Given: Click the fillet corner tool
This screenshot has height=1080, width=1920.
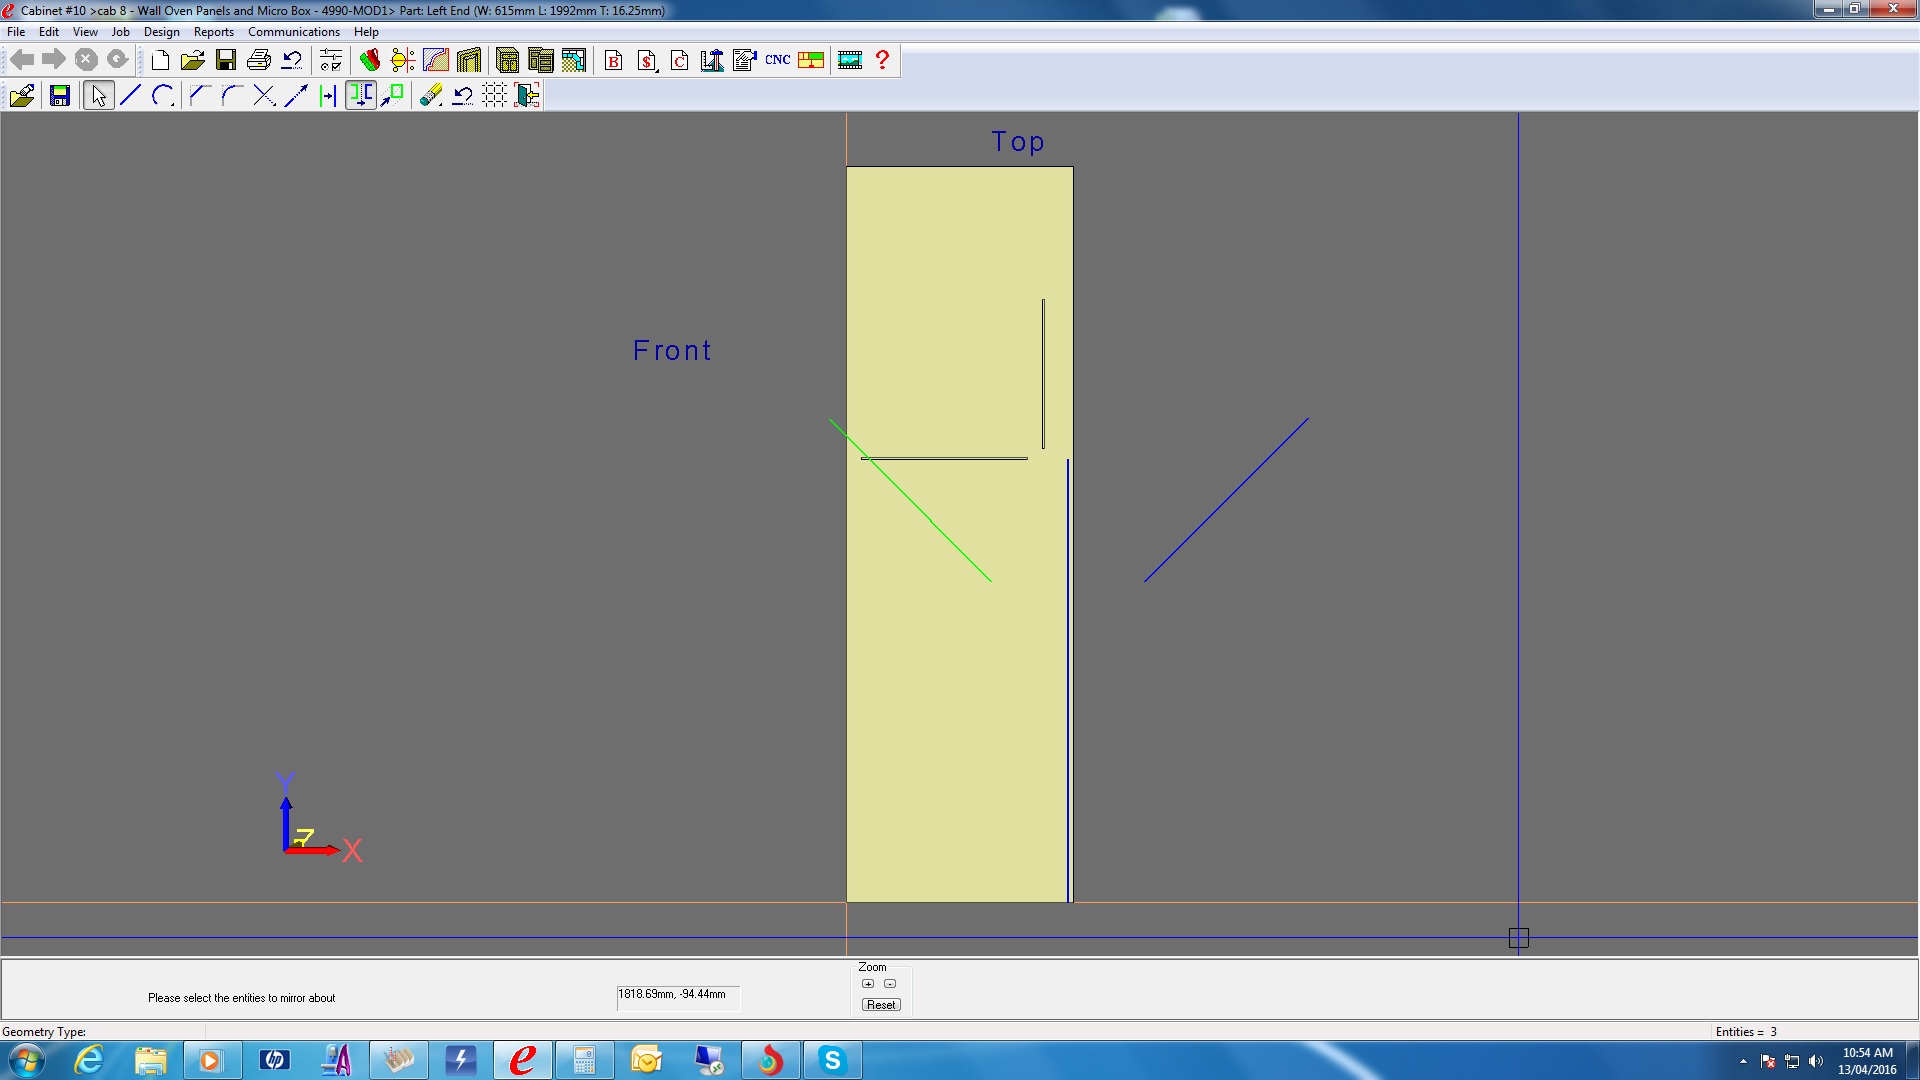Looking at the screenshot, I should [x=231, y=95].
